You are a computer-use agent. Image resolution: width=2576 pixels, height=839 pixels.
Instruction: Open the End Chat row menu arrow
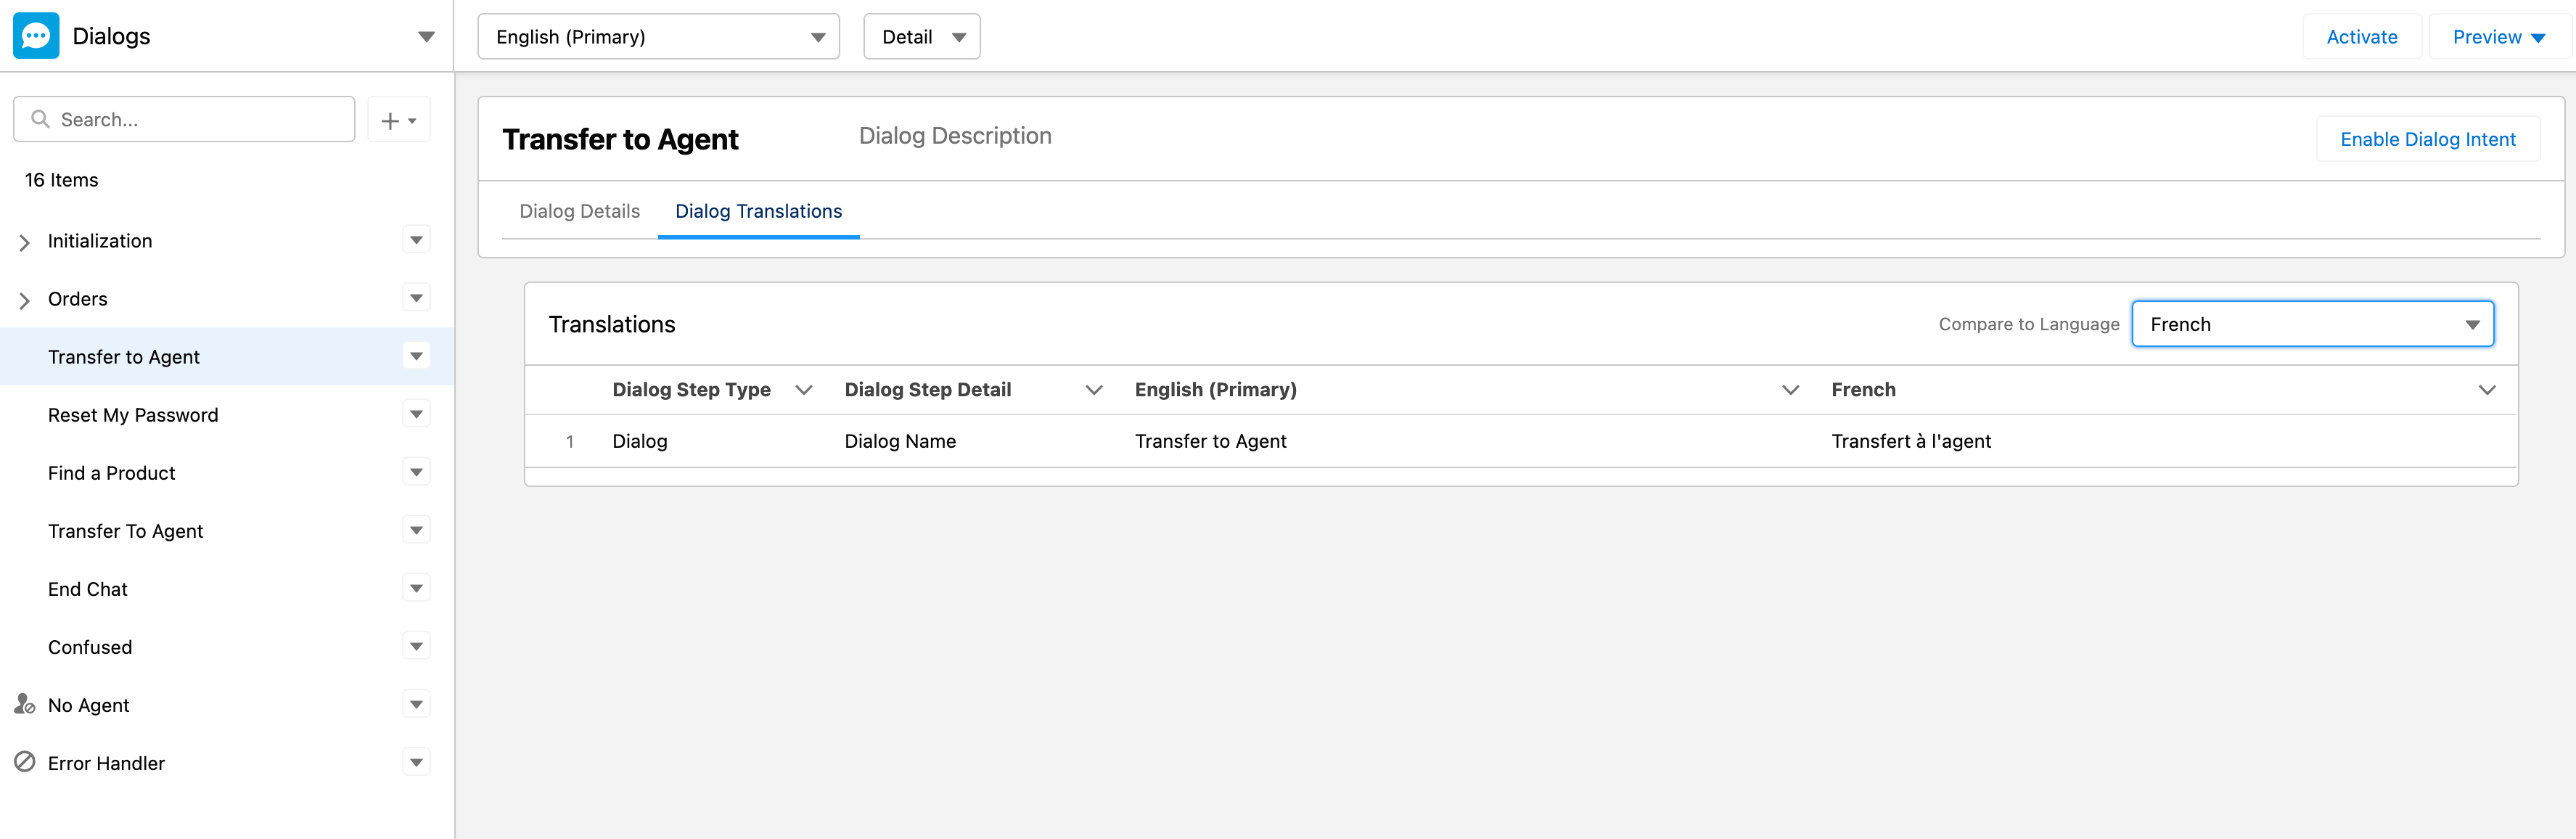[x=416, y=588]
